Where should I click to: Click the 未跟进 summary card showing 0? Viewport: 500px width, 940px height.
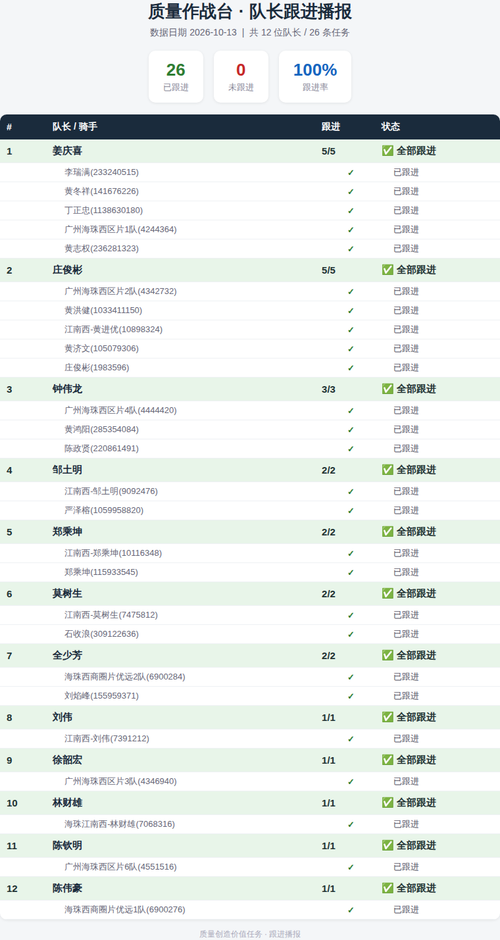[241, 77]
